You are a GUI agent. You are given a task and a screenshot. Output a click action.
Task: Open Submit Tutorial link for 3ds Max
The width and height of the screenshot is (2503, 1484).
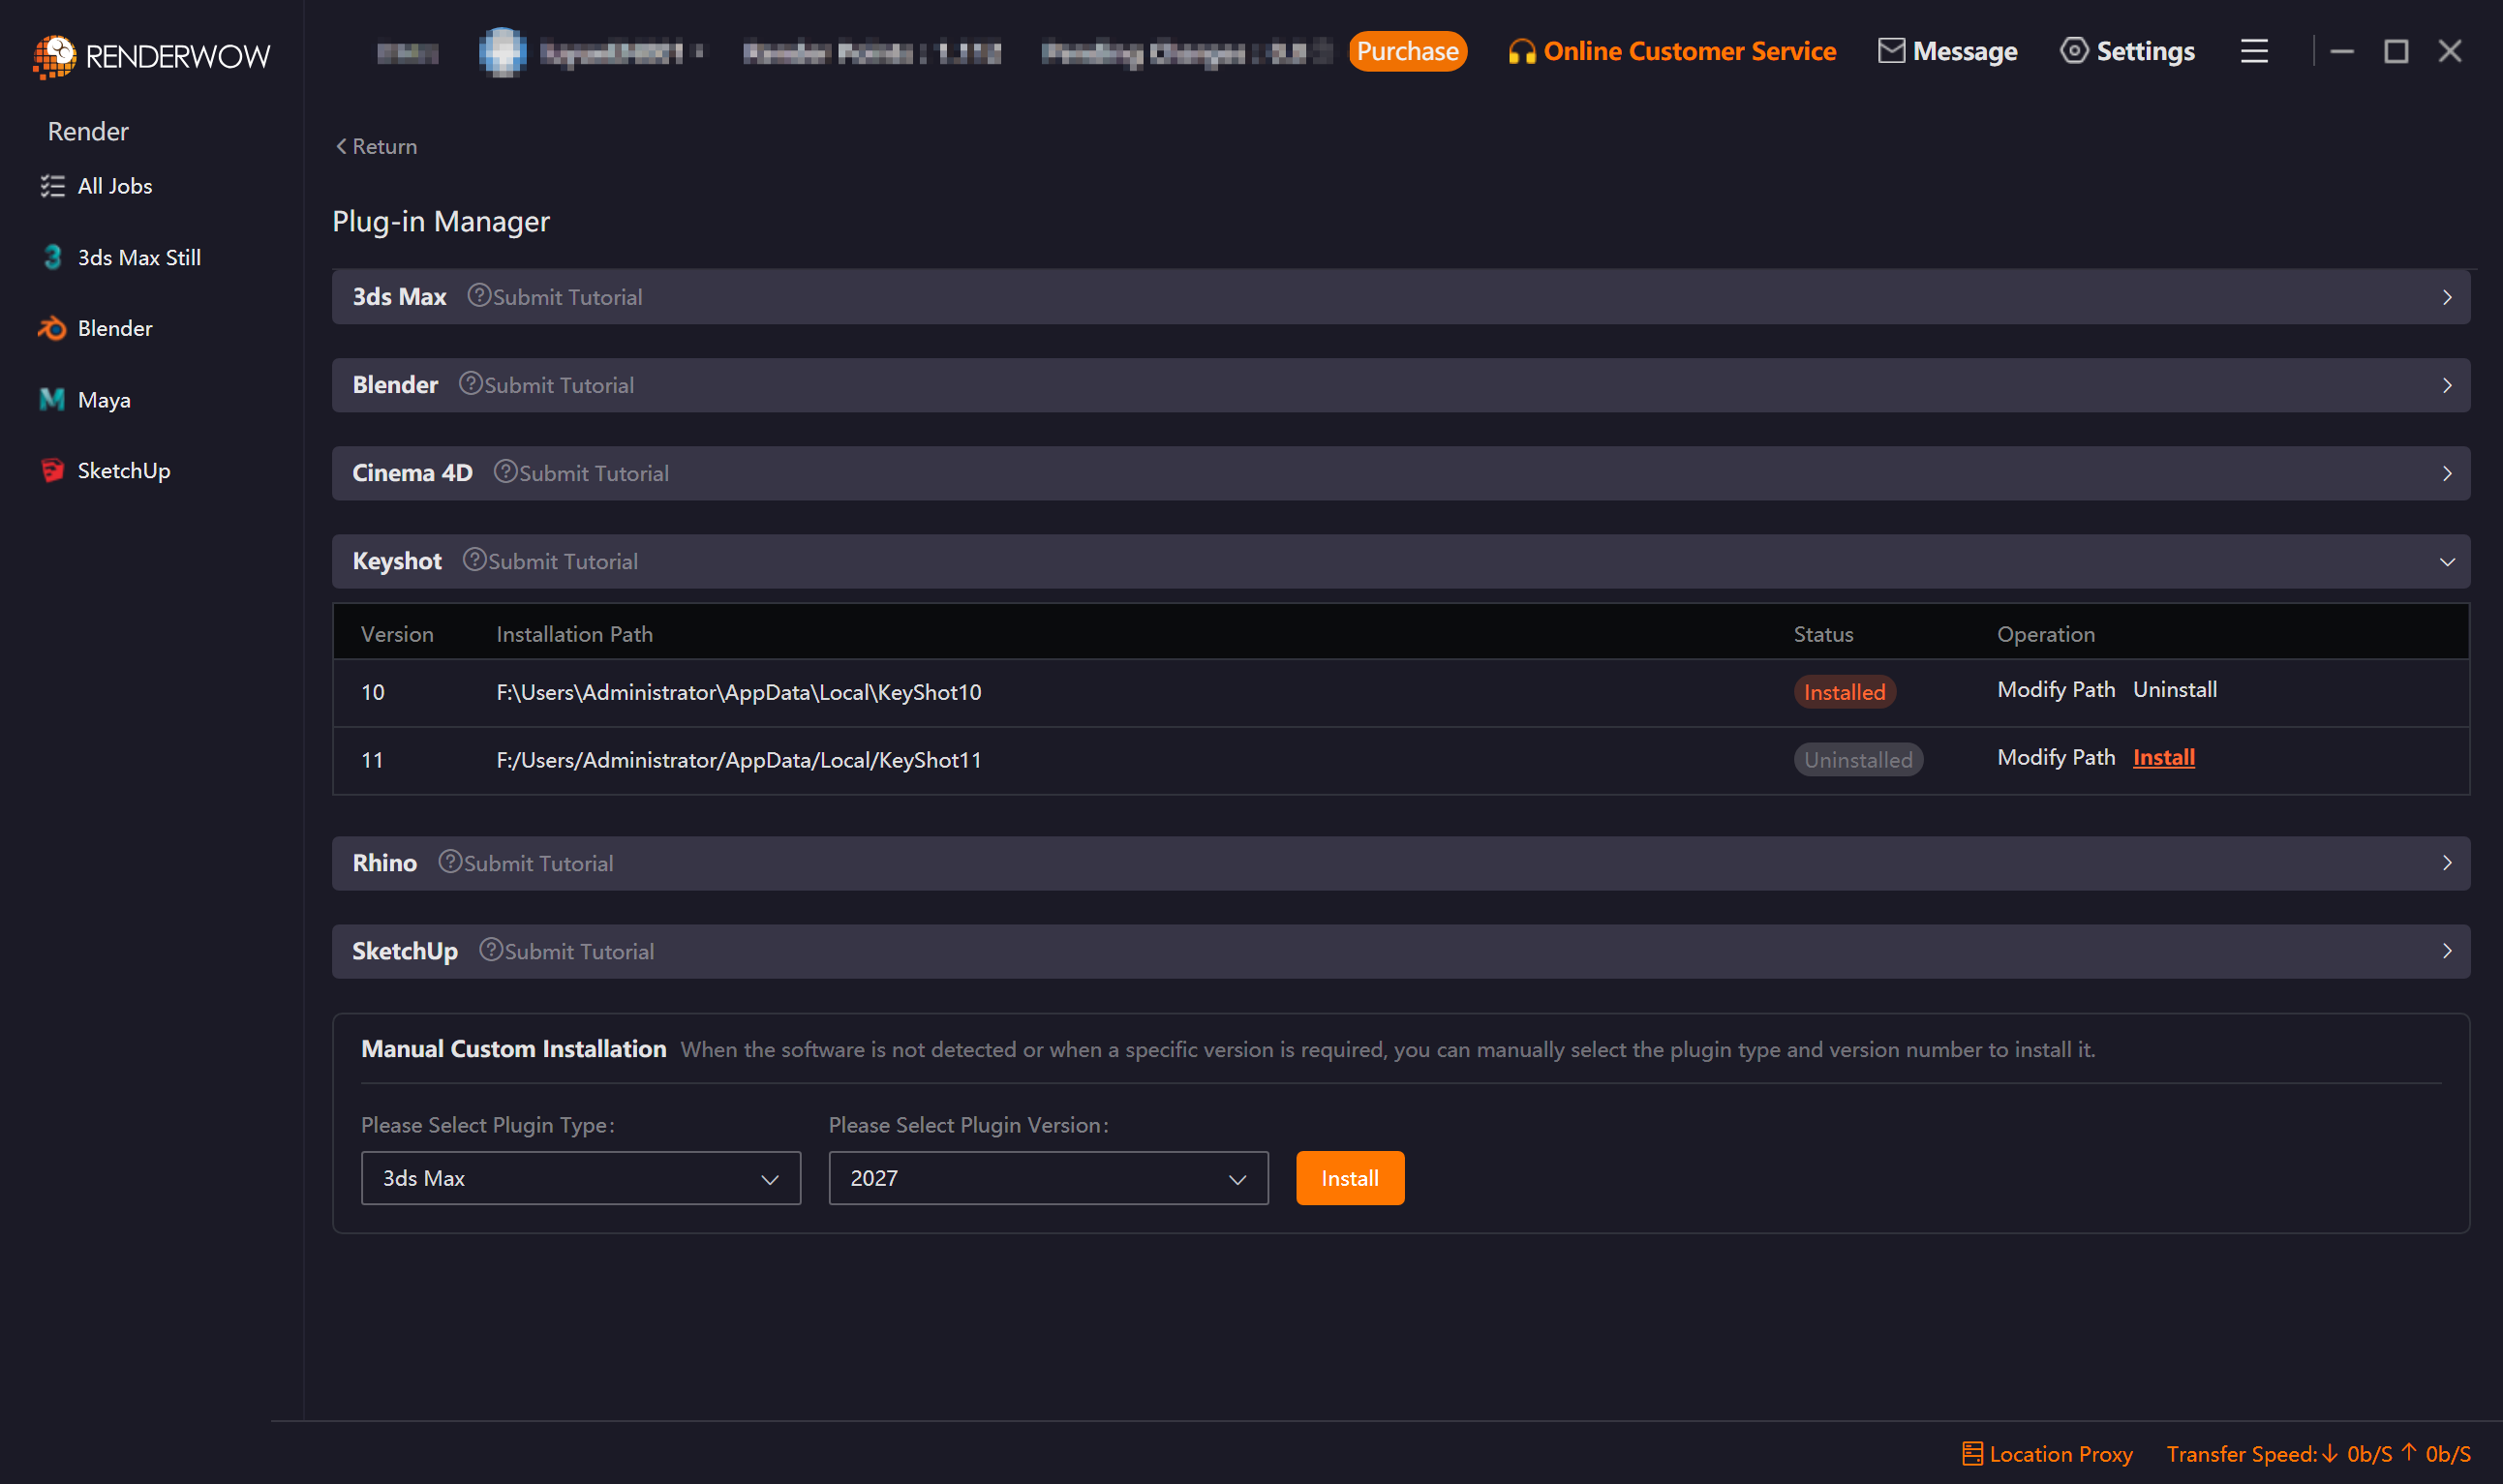[567, 297]
